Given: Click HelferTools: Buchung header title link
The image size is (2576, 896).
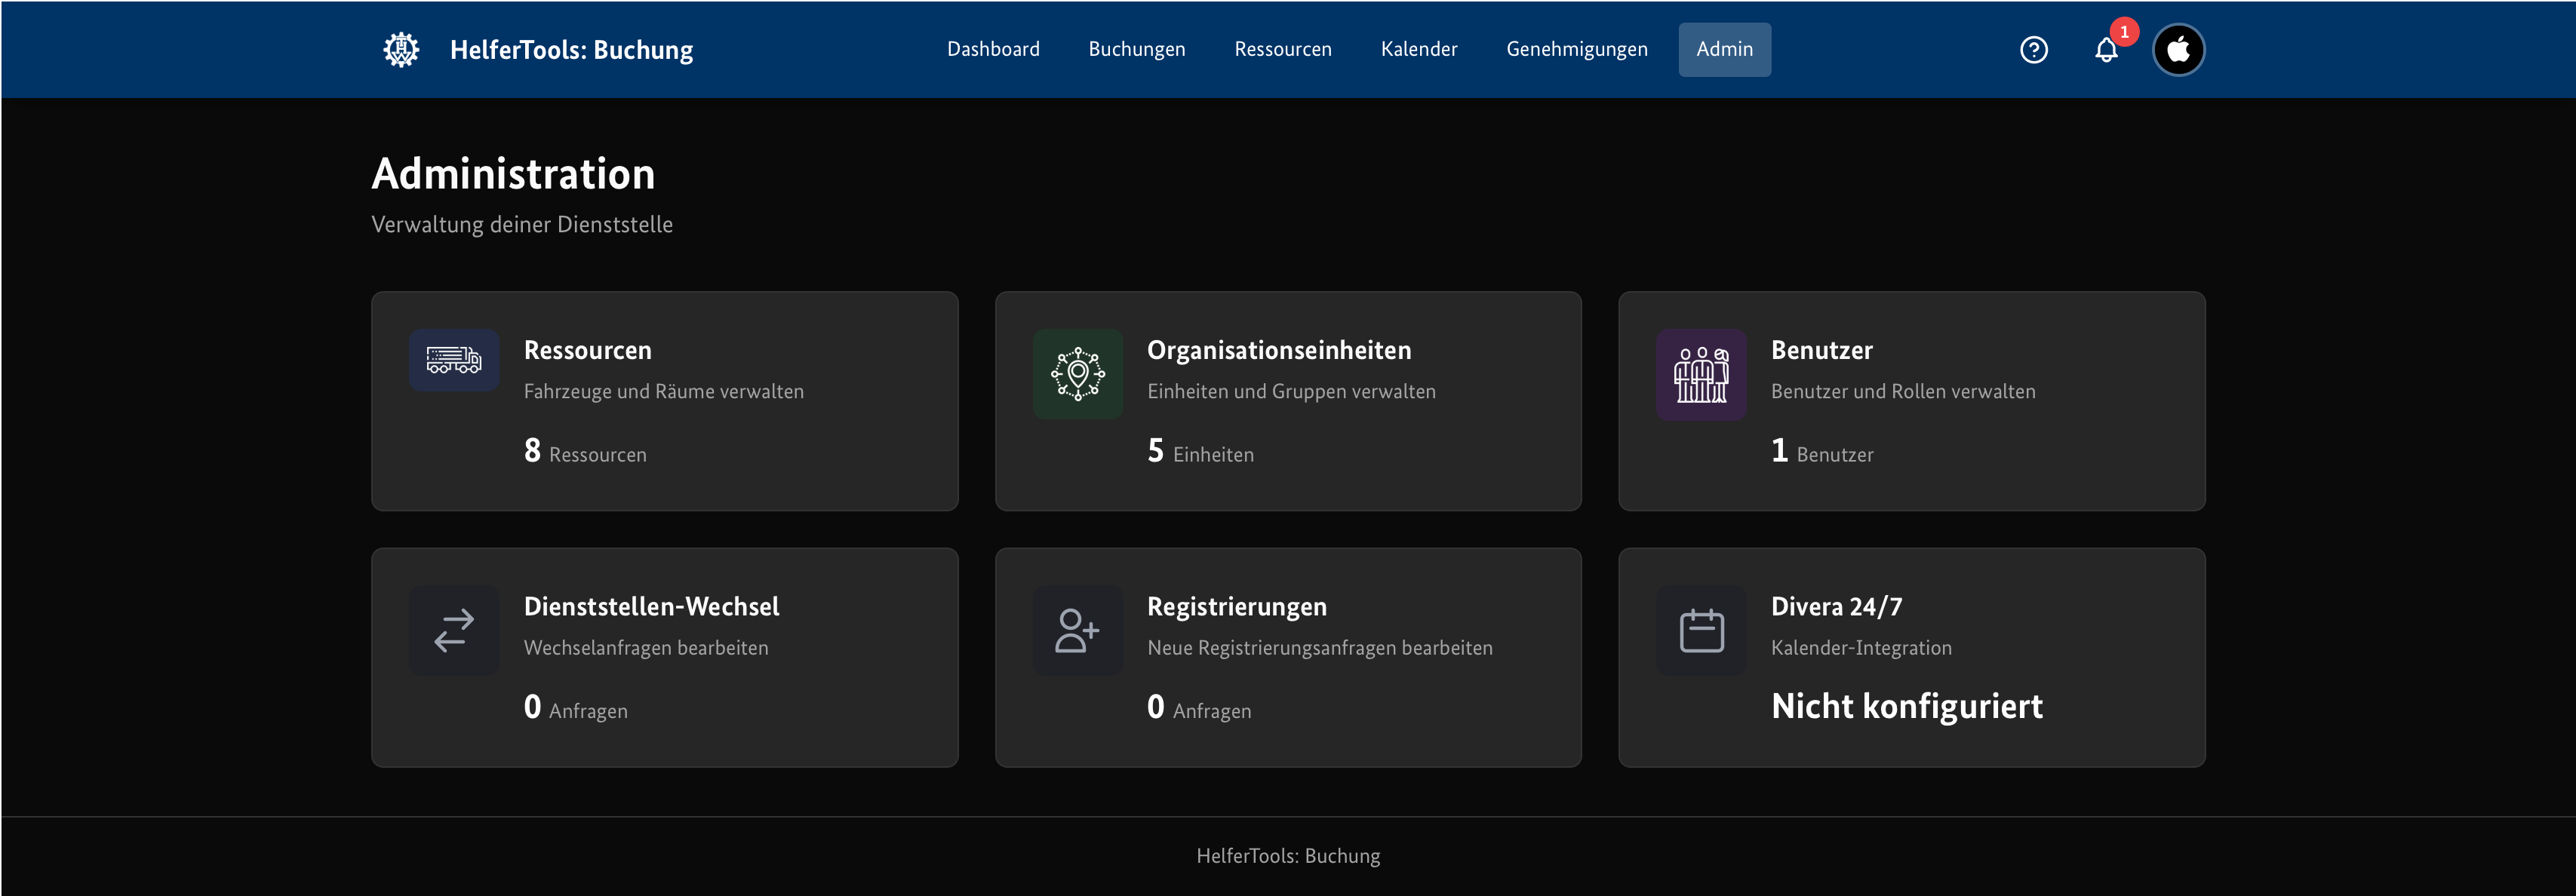Looking at the screenshot, I should click(571, 49).
